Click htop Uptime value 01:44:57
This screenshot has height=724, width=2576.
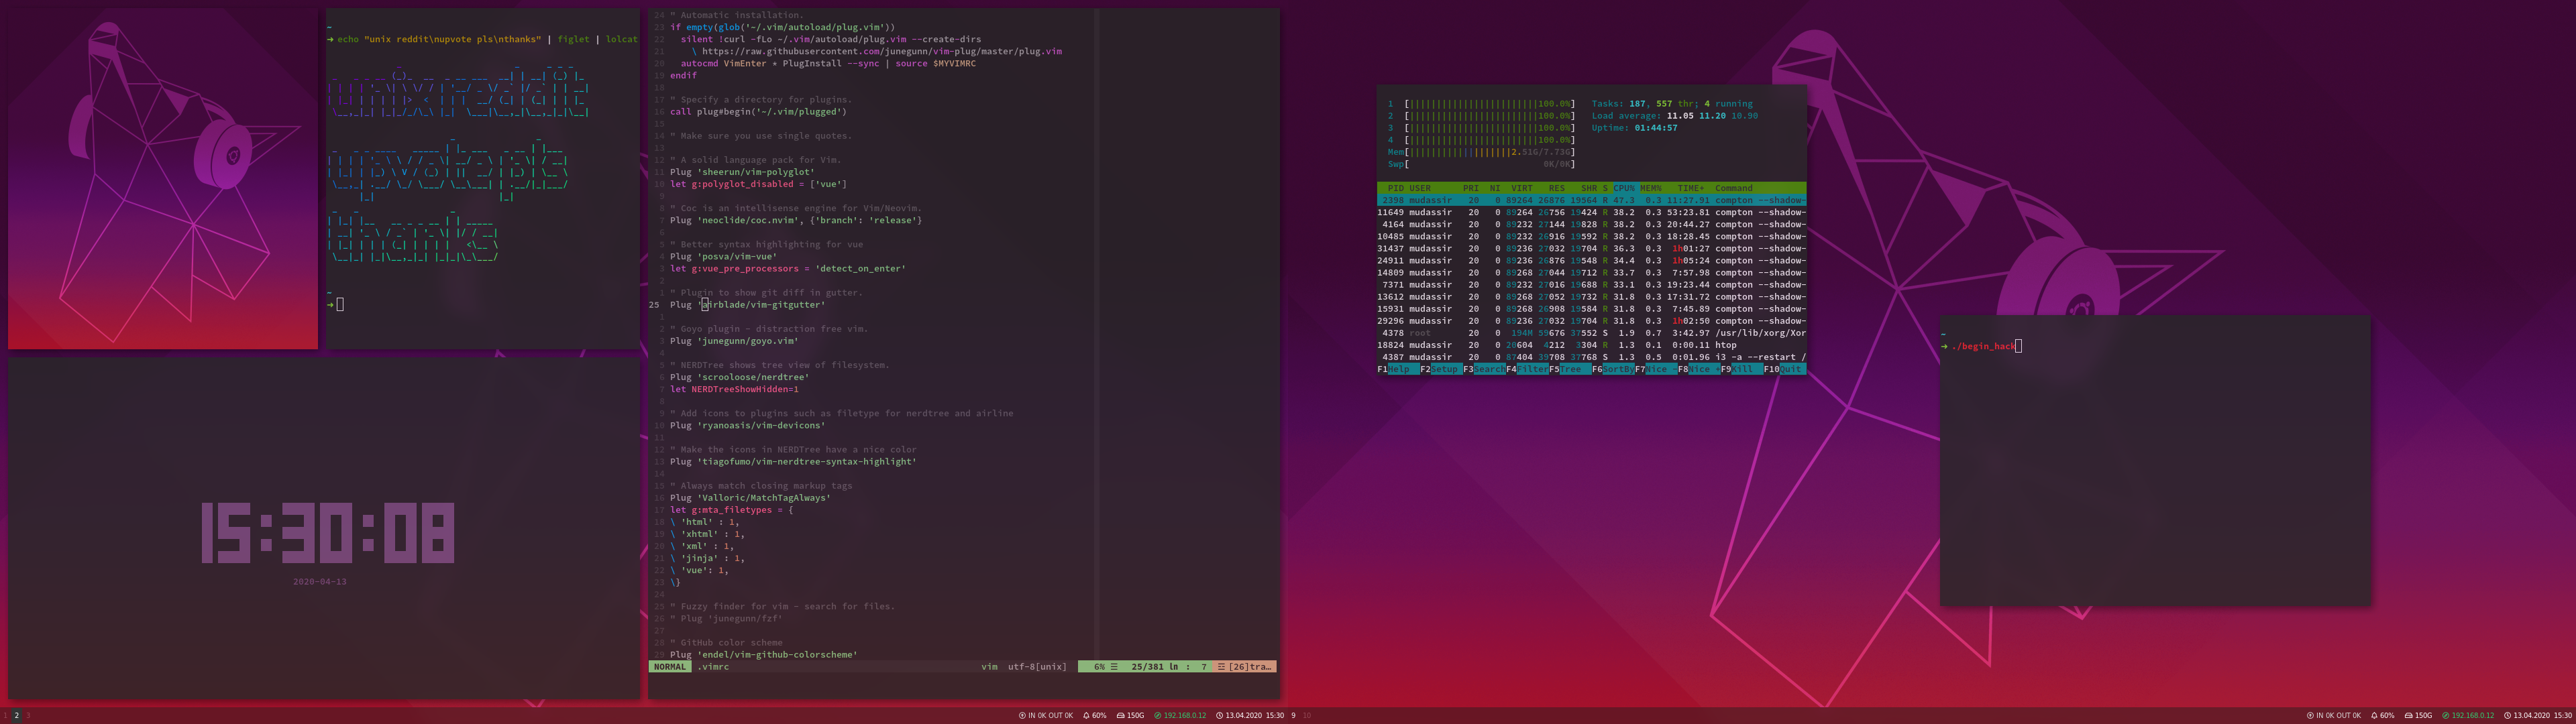[1656, 128]
